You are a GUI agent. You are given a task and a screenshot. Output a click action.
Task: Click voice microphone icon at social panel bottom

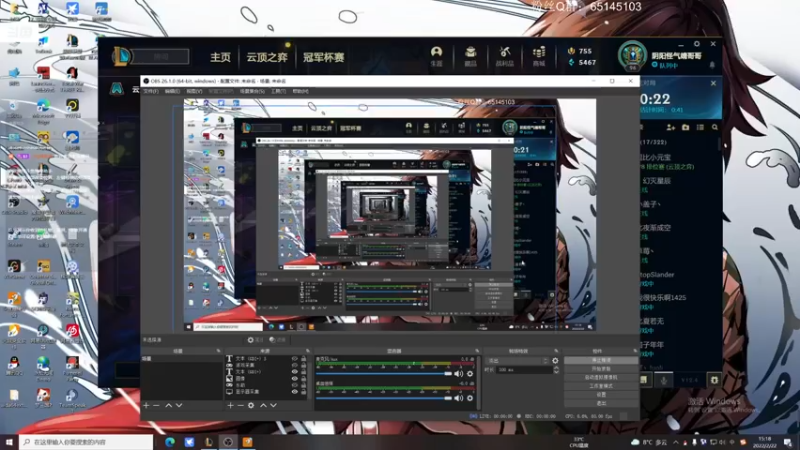pyautogui.click(x=664, y=380)
